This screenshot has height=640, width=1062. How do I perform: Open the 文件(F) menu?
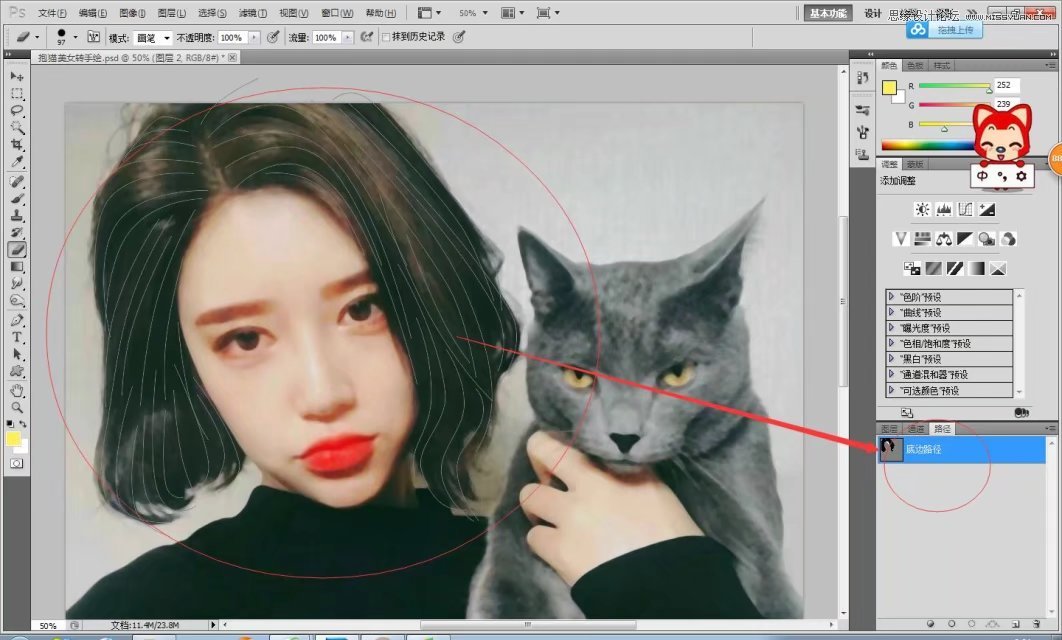click(52, 13)
